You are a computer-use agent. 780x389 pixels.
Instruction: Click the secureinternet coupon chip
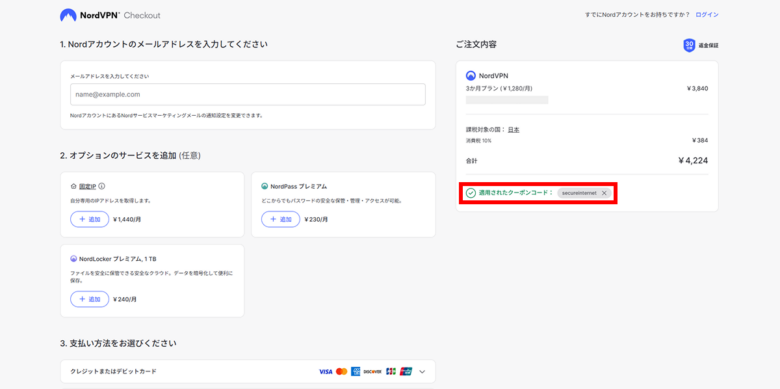pos(584,193)
